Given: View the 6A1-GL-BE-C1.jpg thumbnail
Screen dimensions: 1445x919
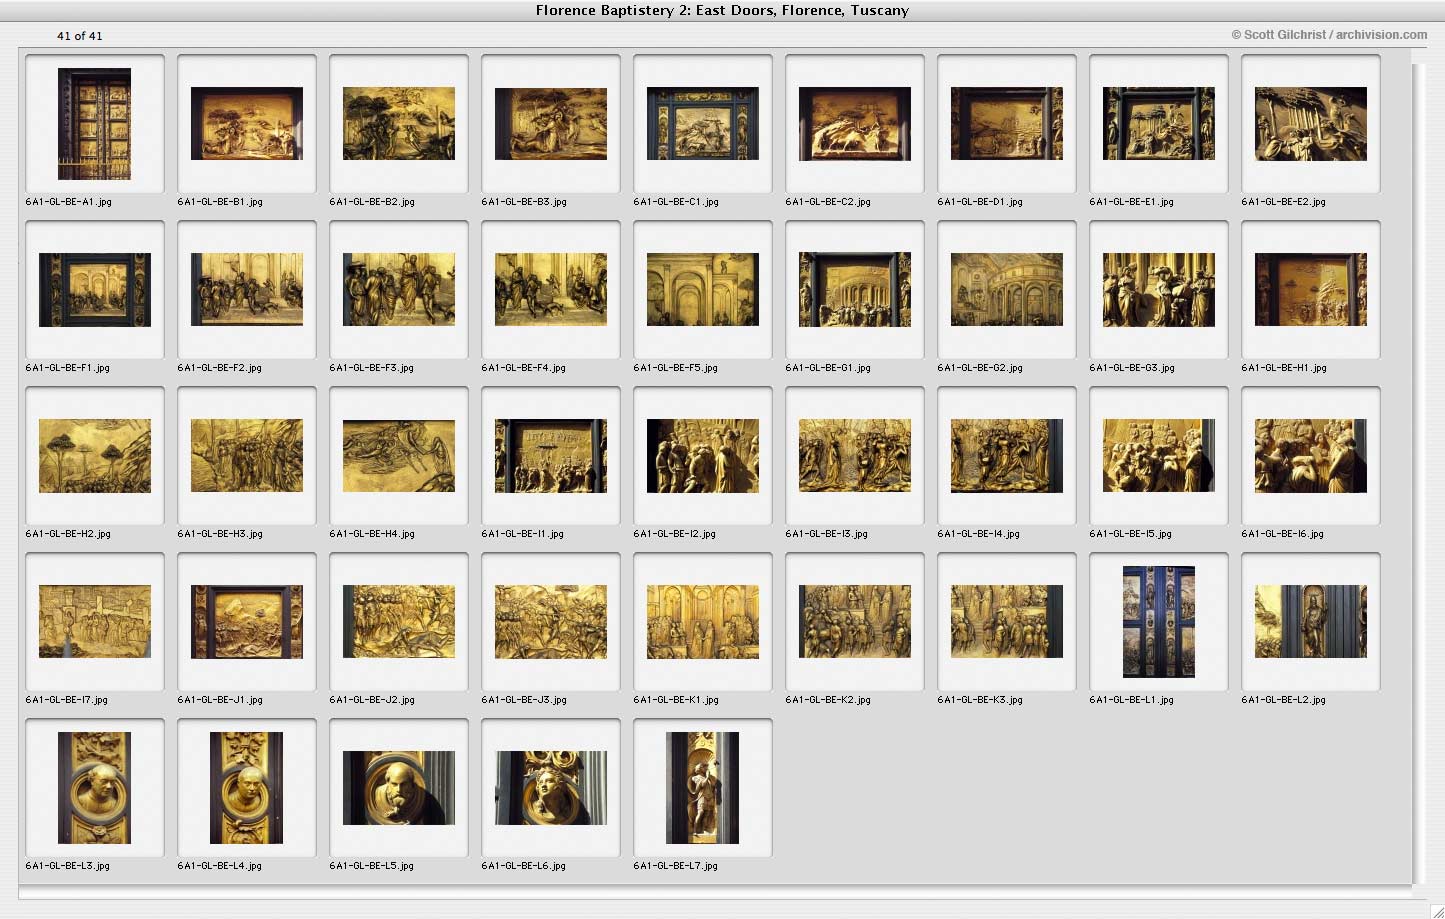Looking at the screenshot, I should (703, 124).
